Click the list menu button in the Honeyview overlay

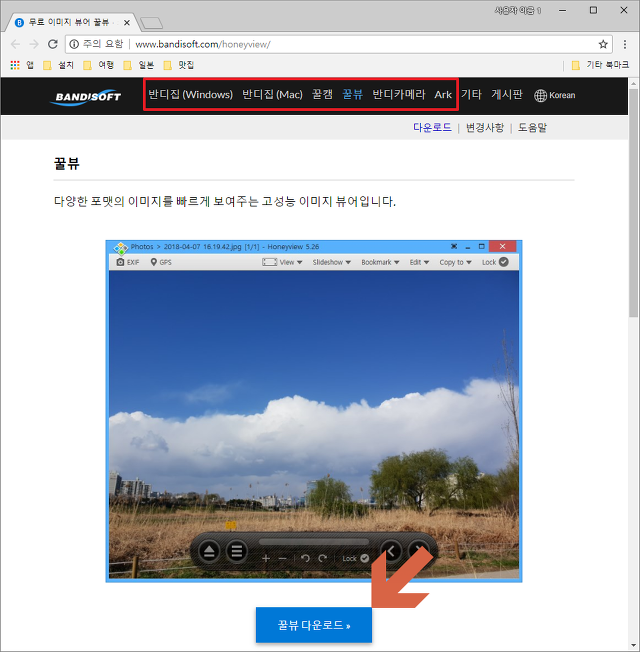point(237,552)
